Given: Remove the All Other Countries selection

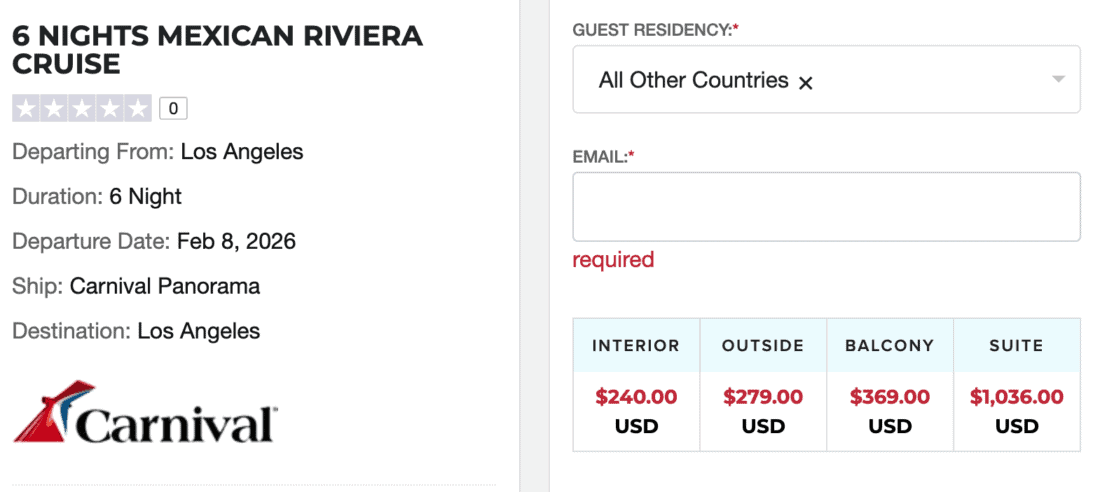Looking at the screenshot, I should (x=806, y=82).
